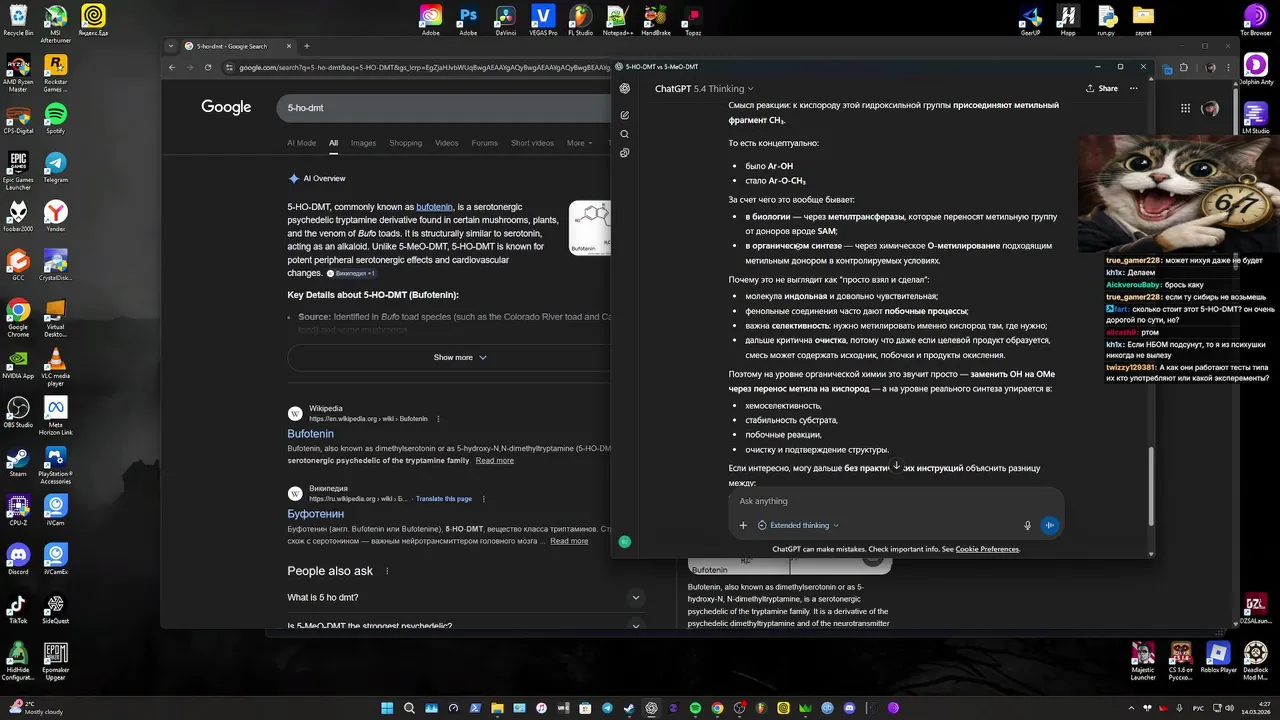Select the Forums search tab
Viewport: 1280px width, 720px height.
[485, 143]
